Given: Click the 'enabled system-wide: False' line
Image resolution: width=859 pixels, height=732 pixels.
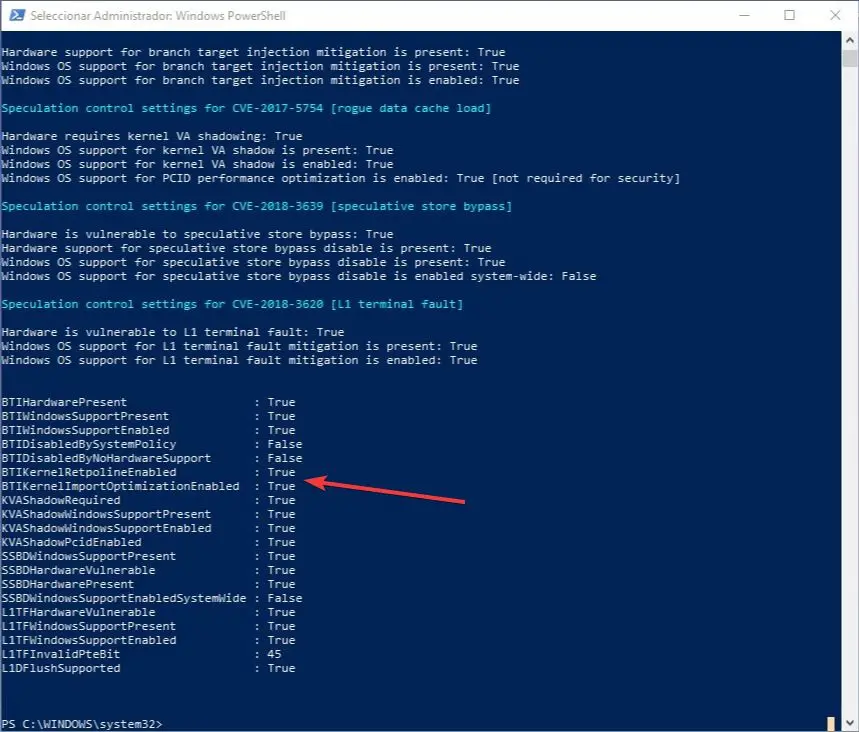Looking at the screenshot, I should tap(299, 276).
